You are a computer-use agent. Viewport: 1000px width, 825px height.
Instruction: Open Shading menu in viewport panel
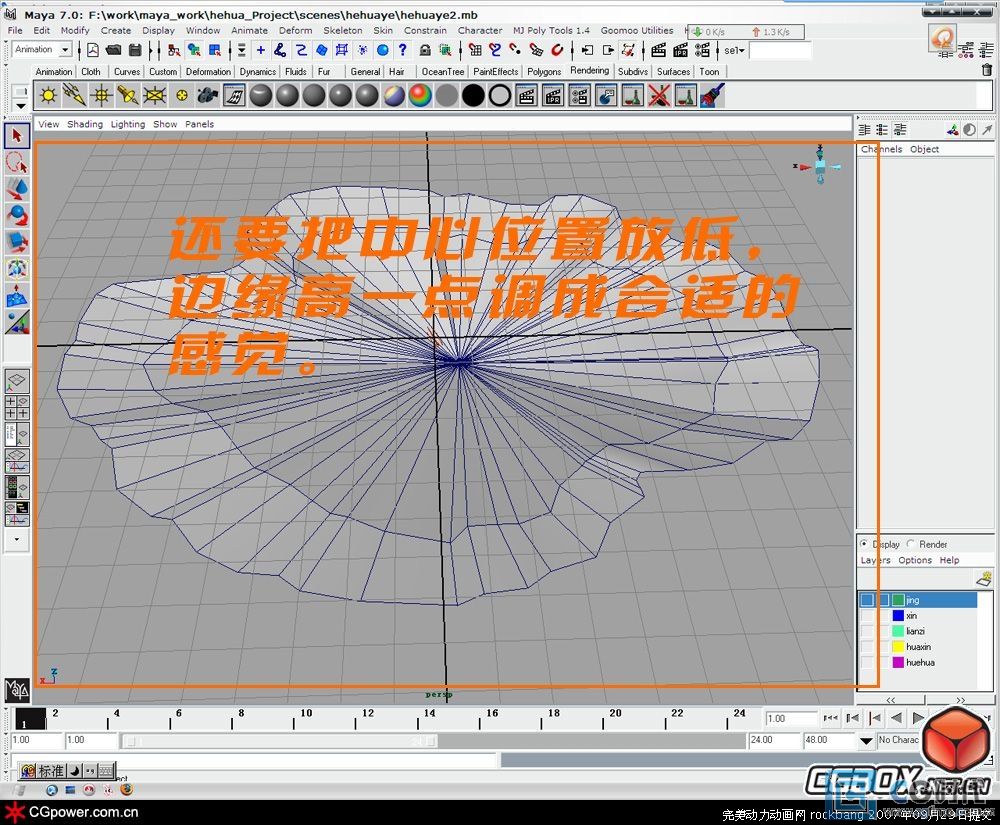85,124
